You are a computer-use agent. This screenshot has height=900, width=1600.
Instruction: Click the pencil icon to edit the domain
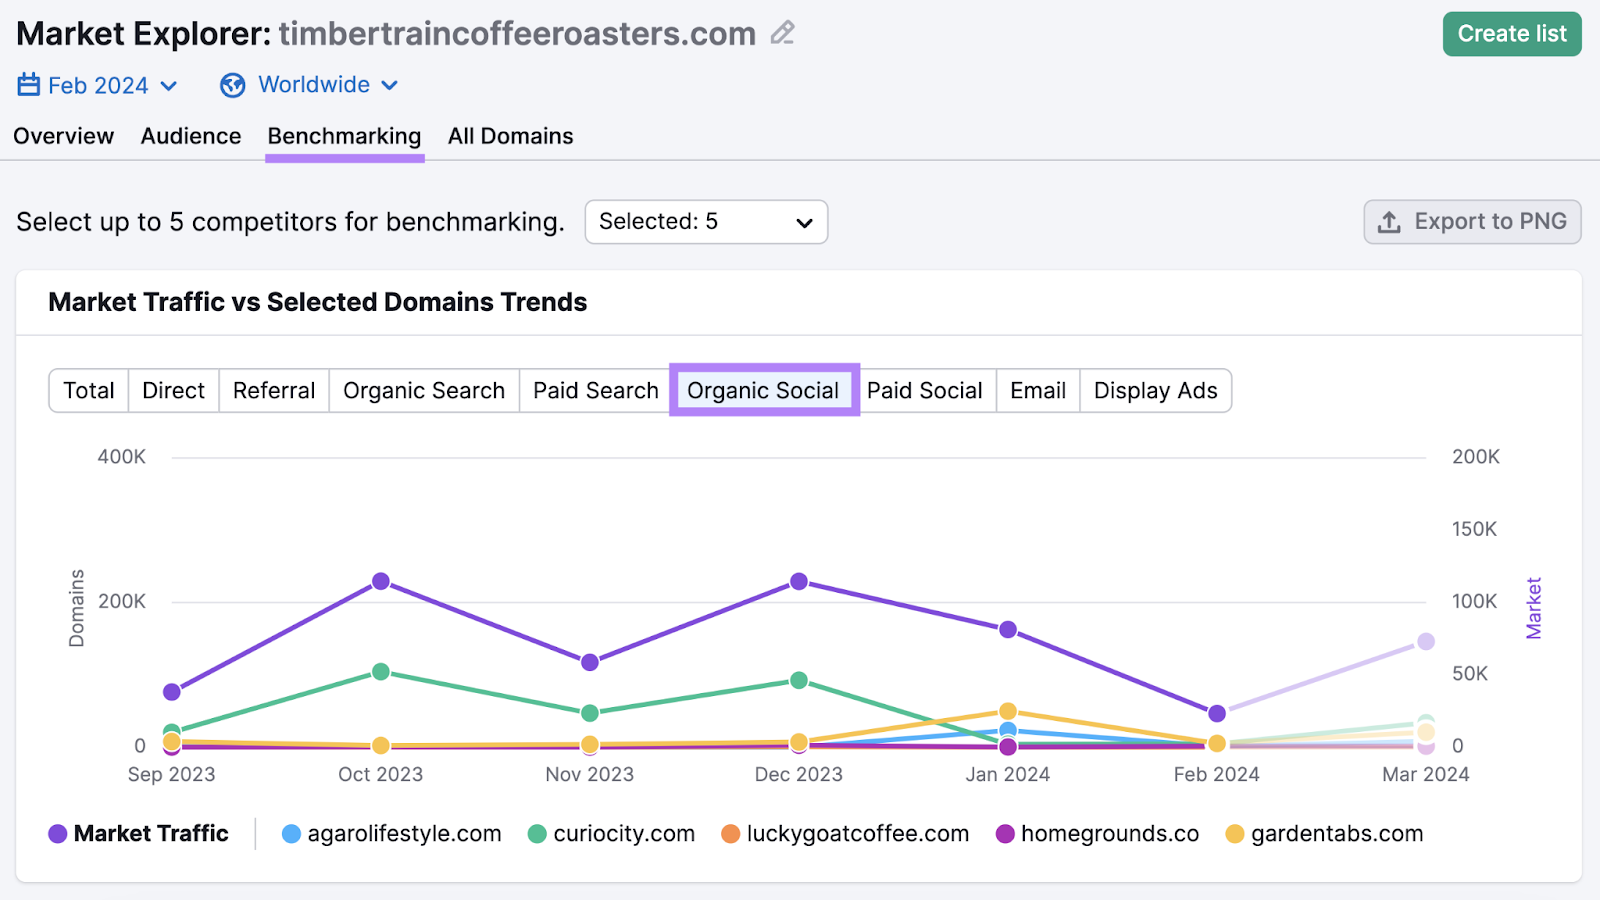pos(782,33)
